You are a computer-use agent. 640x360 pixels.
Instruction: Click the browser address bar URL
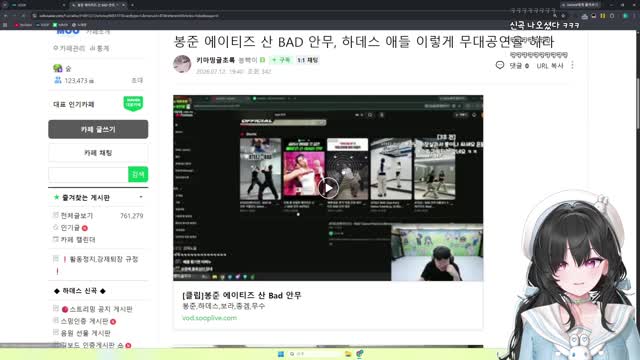129,16
